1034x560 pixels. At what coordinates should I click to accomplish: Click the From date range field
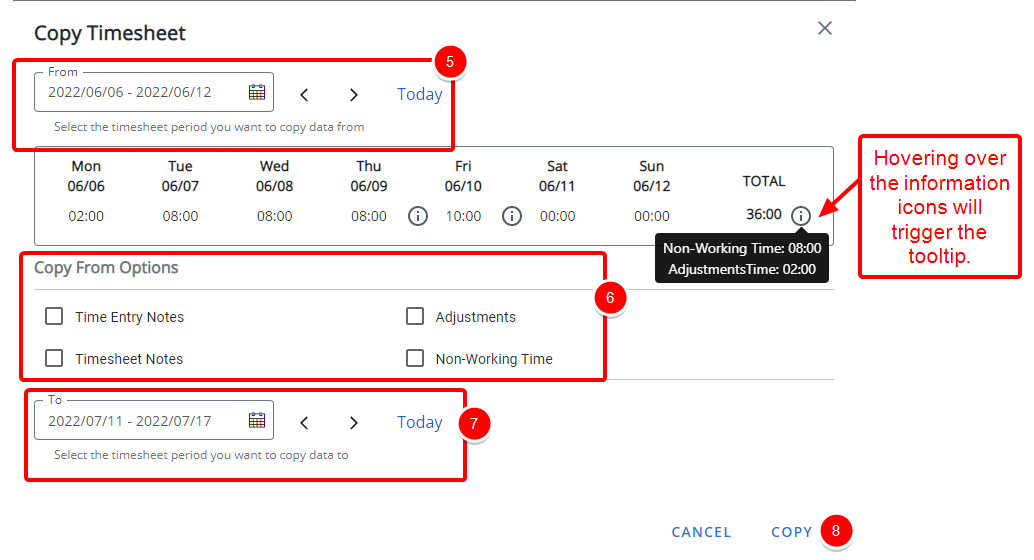[154, 92]
